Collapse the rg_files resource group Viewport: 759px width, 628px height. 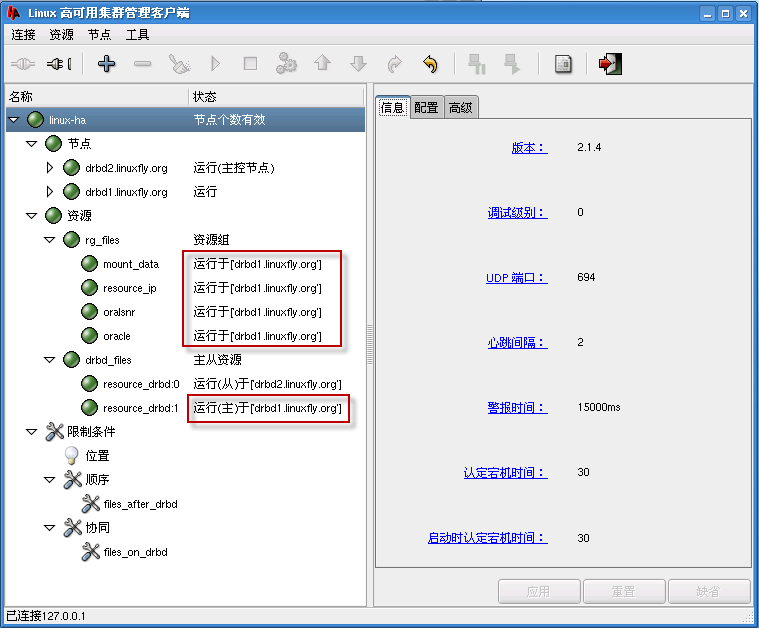click(x=50, y=240)
